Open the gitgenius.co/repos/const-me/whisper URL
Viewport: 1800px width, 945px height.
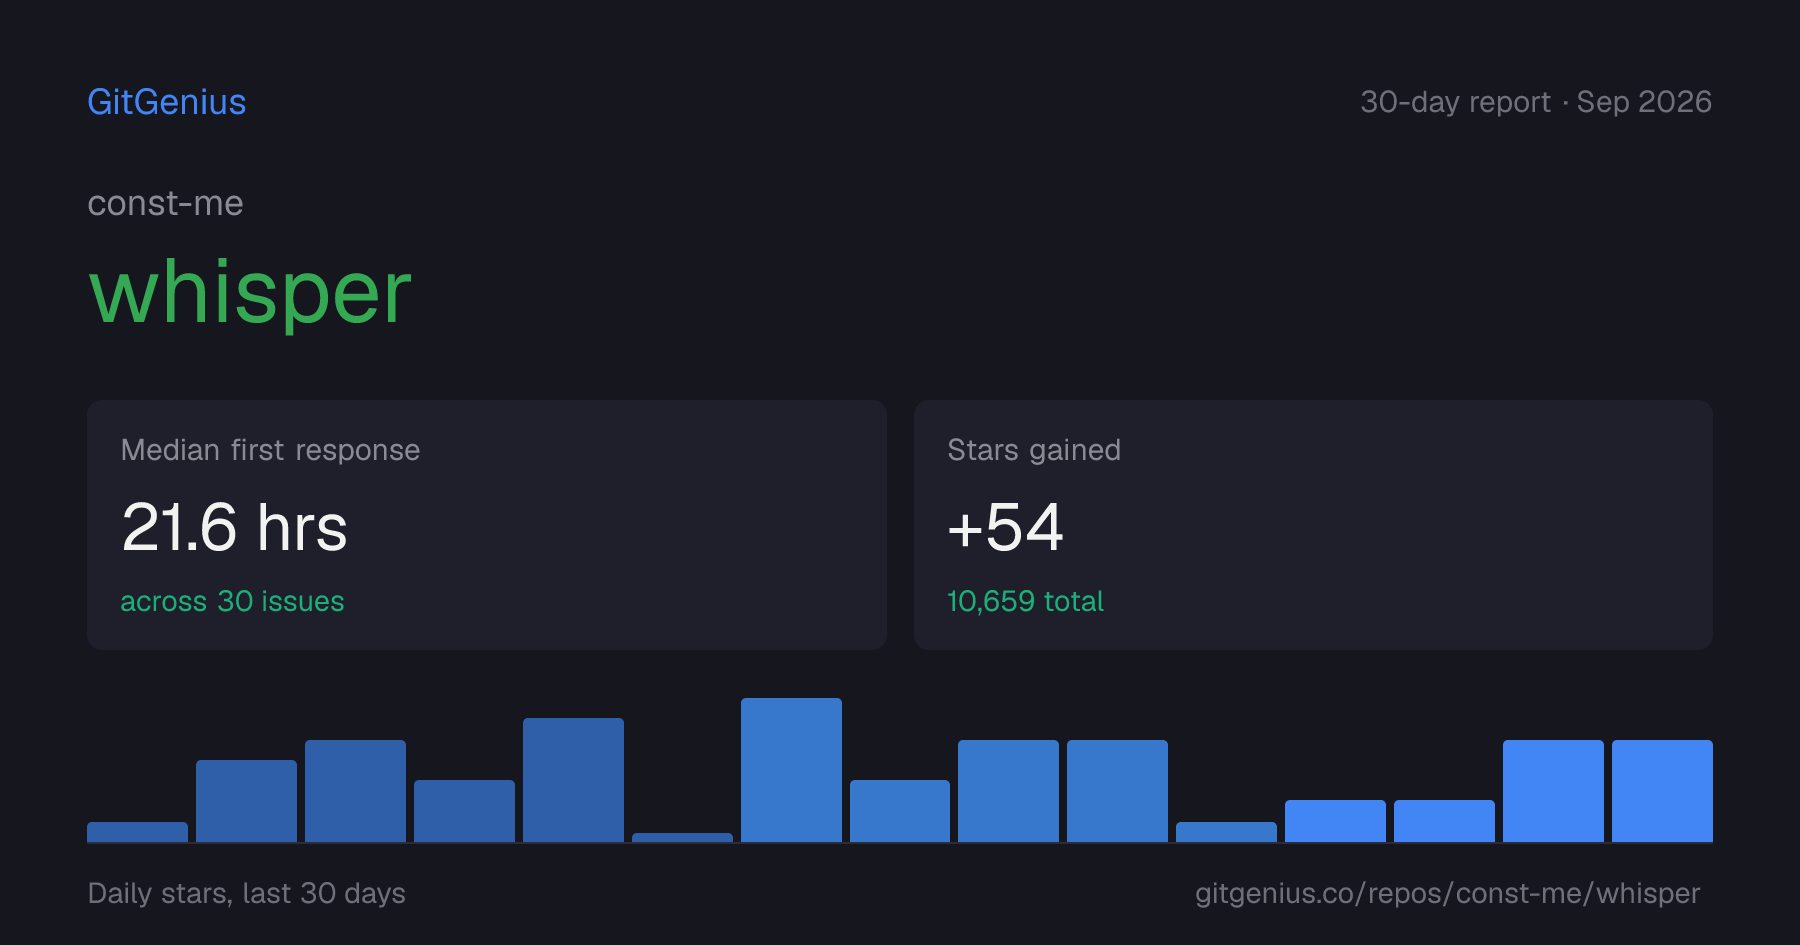click(1447, 893)
